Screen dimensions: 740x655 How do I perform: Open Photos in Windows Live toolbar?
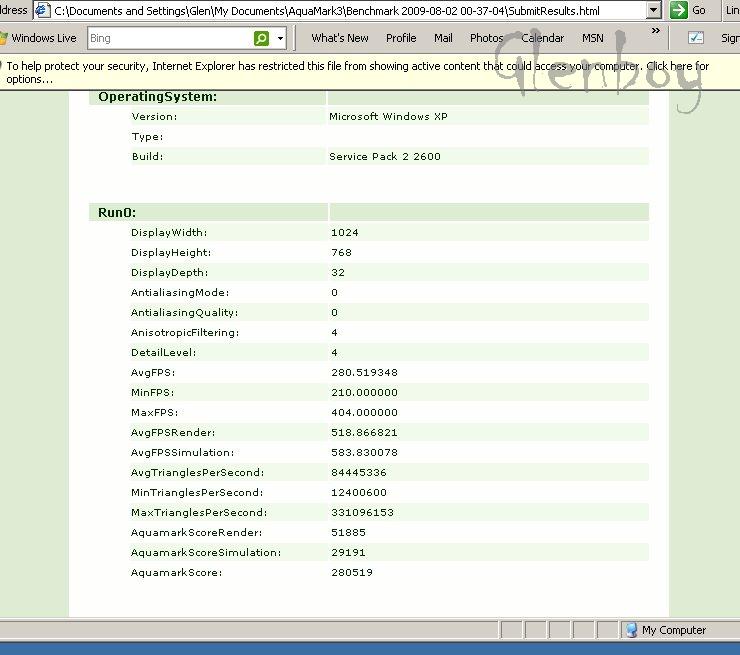(486, 38)
